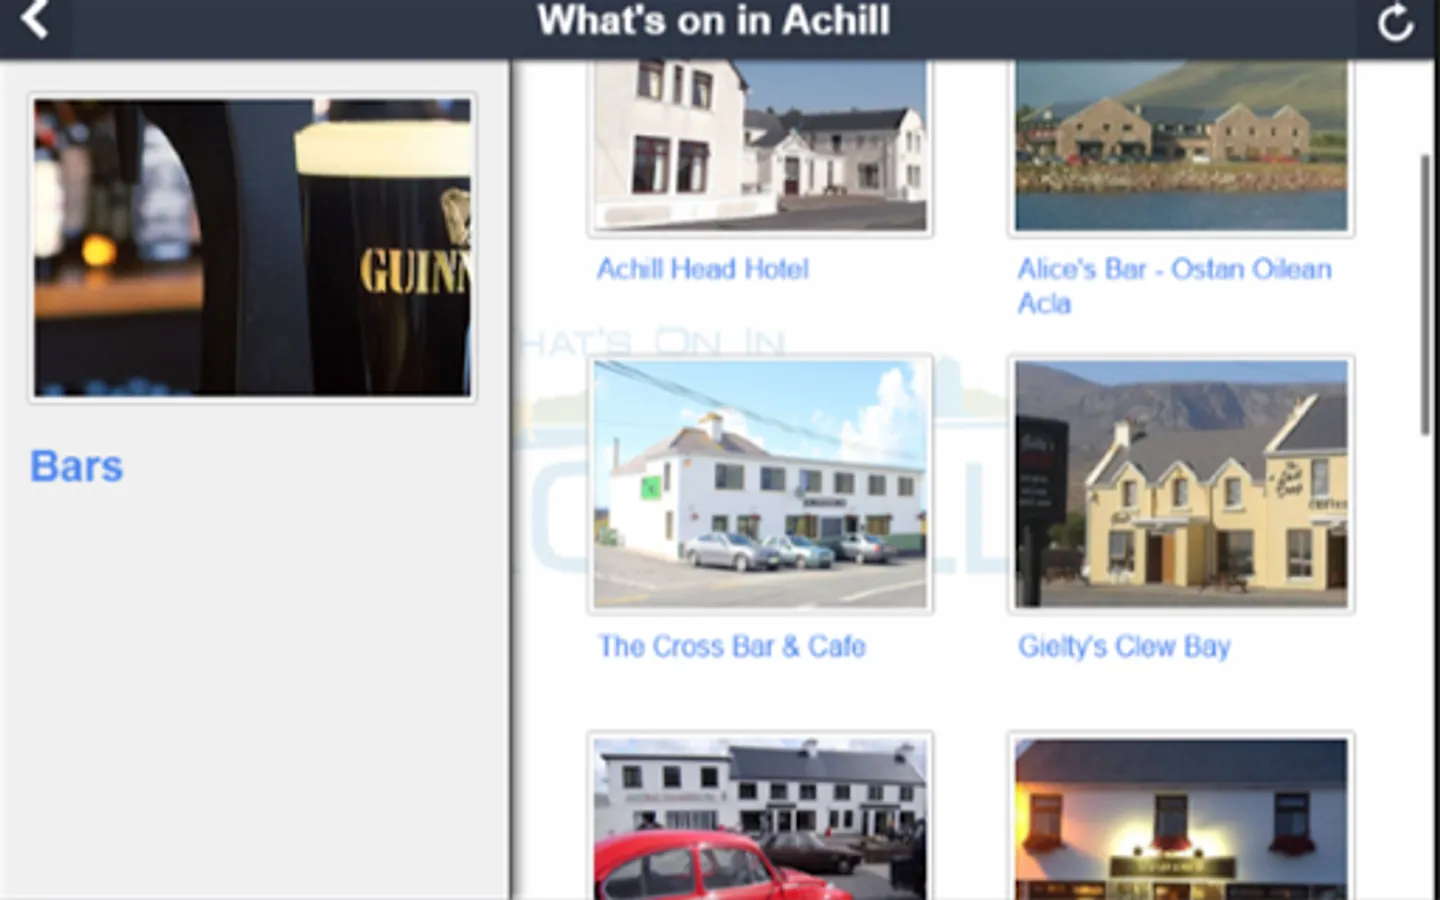Refresh the listings with reload icon
Viewport: 1440px width, 900px height.
coord(1395,23)
